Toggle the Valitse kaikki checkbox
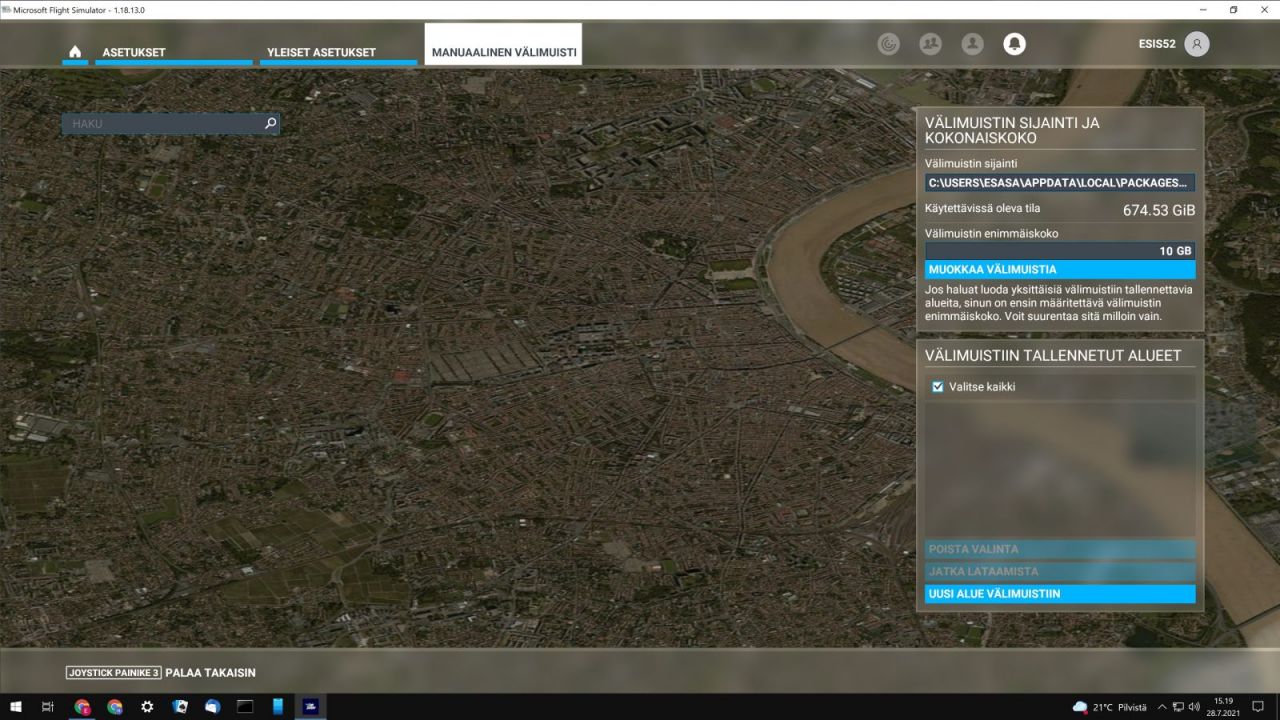 [x=938, y=387]
